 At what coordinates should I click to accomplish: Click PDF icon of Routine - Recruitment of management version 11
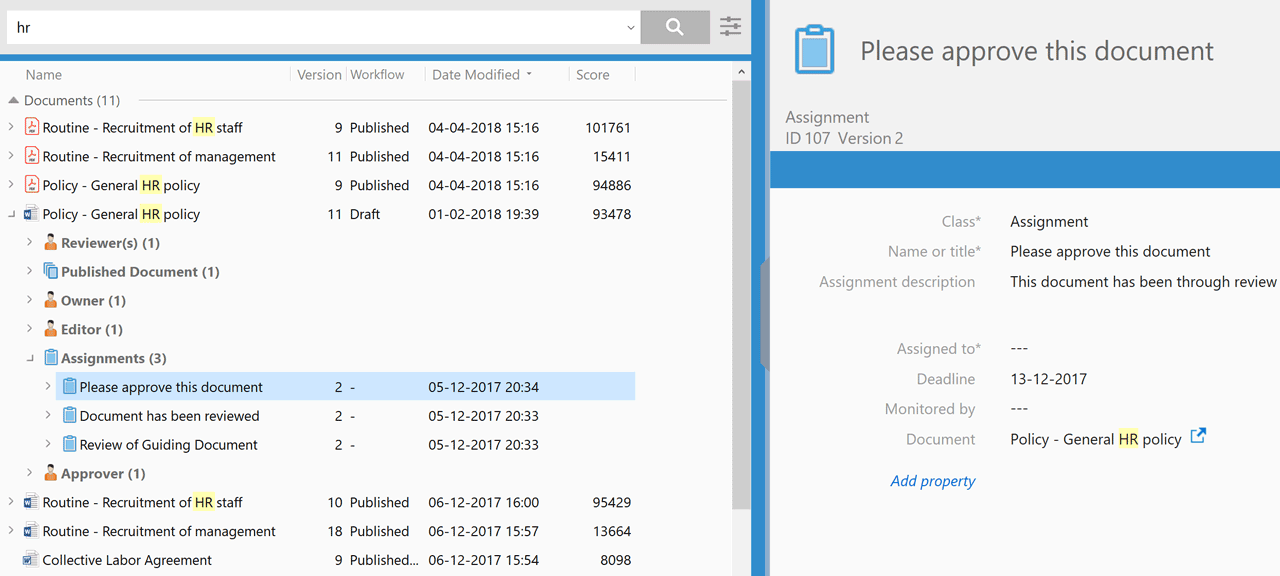(31, 156)
